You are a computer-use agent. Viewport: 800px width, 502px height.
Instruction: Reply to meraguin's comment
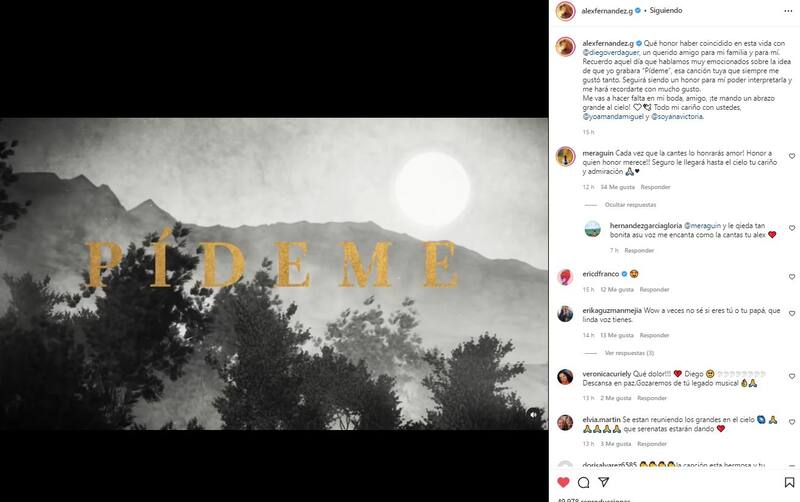coord(655,187)
